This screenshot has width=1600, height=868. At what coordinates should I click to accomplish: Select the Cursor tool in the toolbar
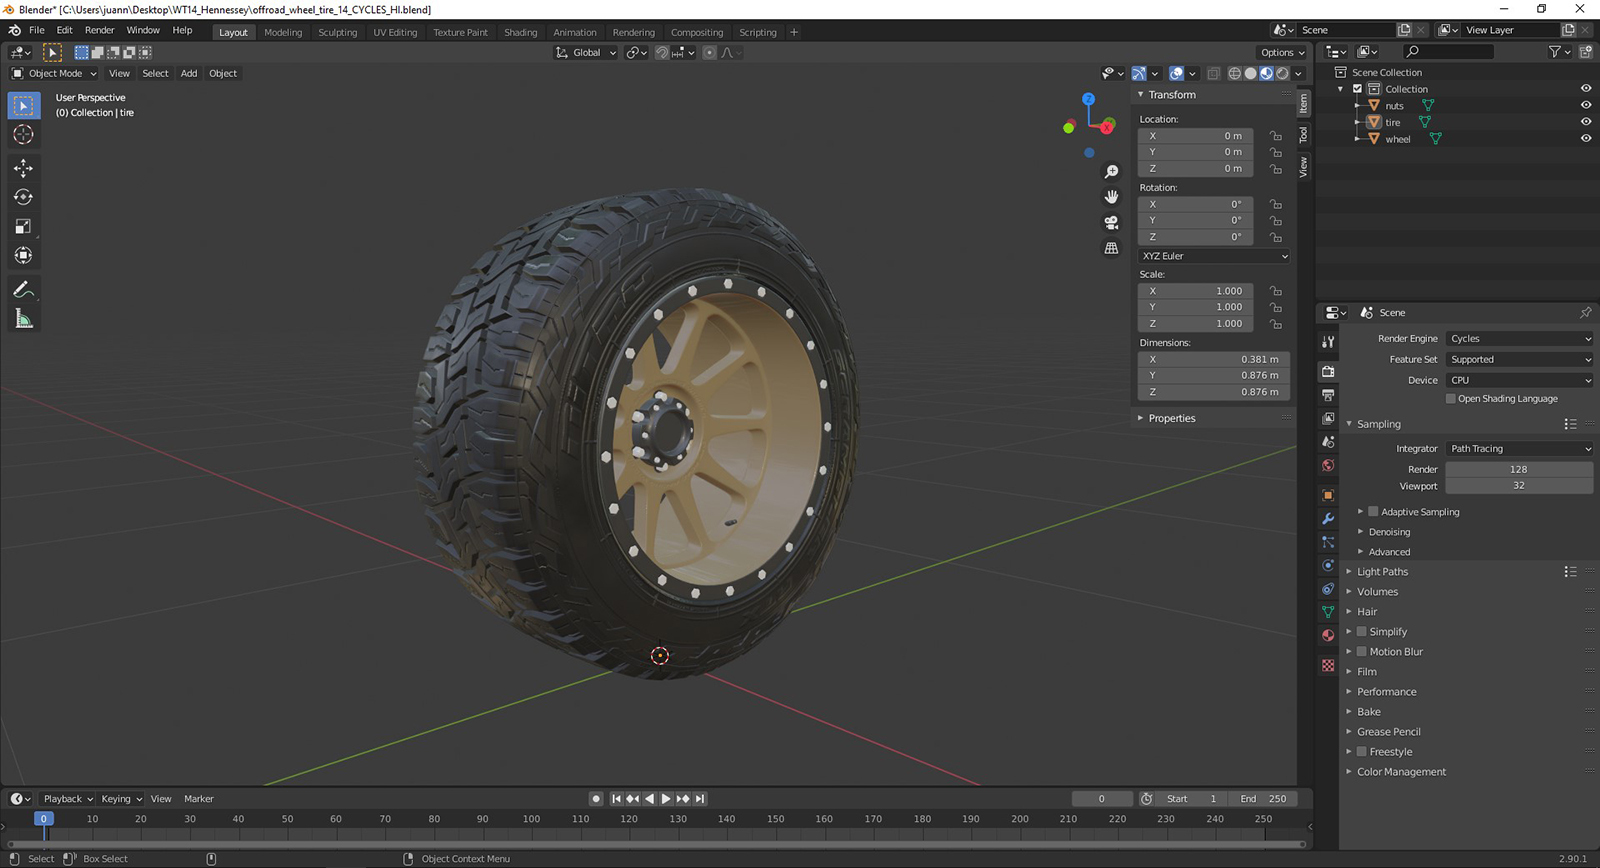pyautogui.click(x=23, y=135)
